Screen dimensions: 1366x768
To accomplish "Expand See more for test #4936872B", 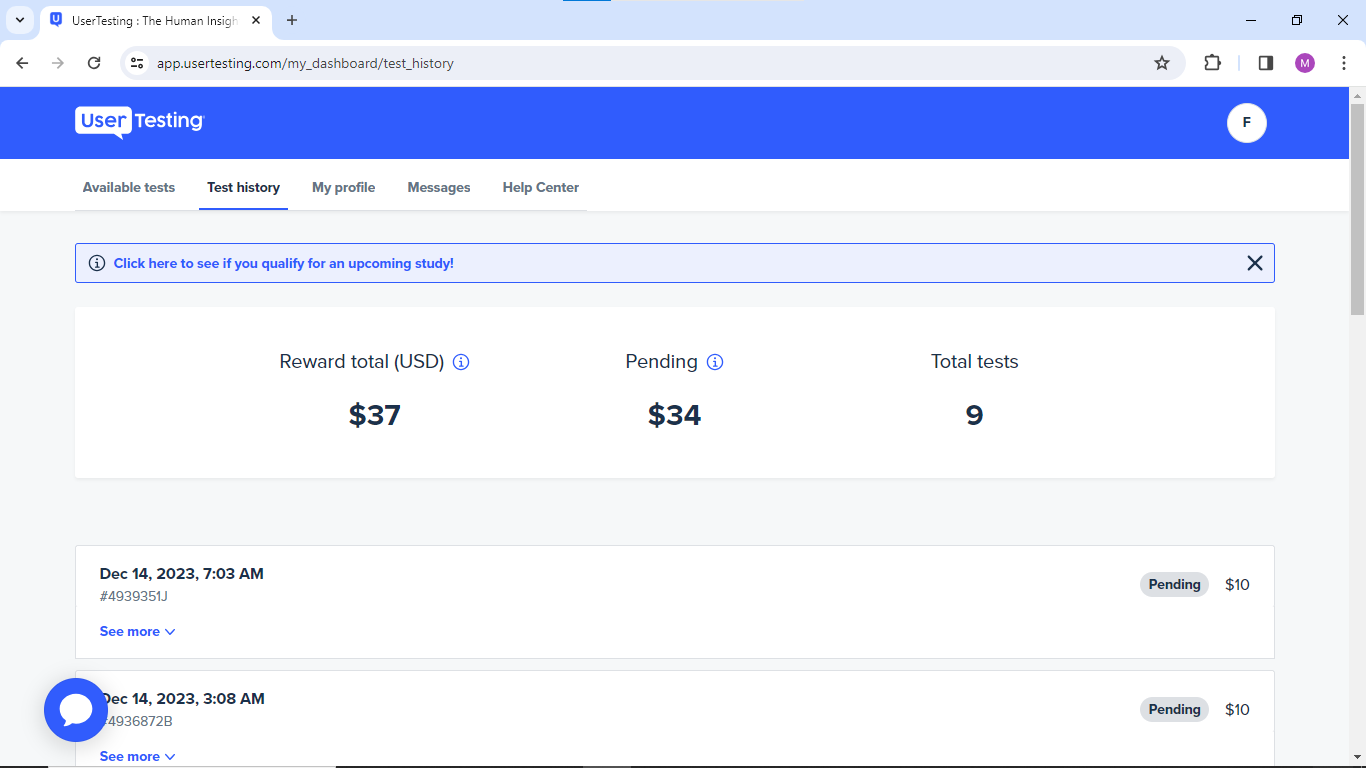I will point(137,756).
